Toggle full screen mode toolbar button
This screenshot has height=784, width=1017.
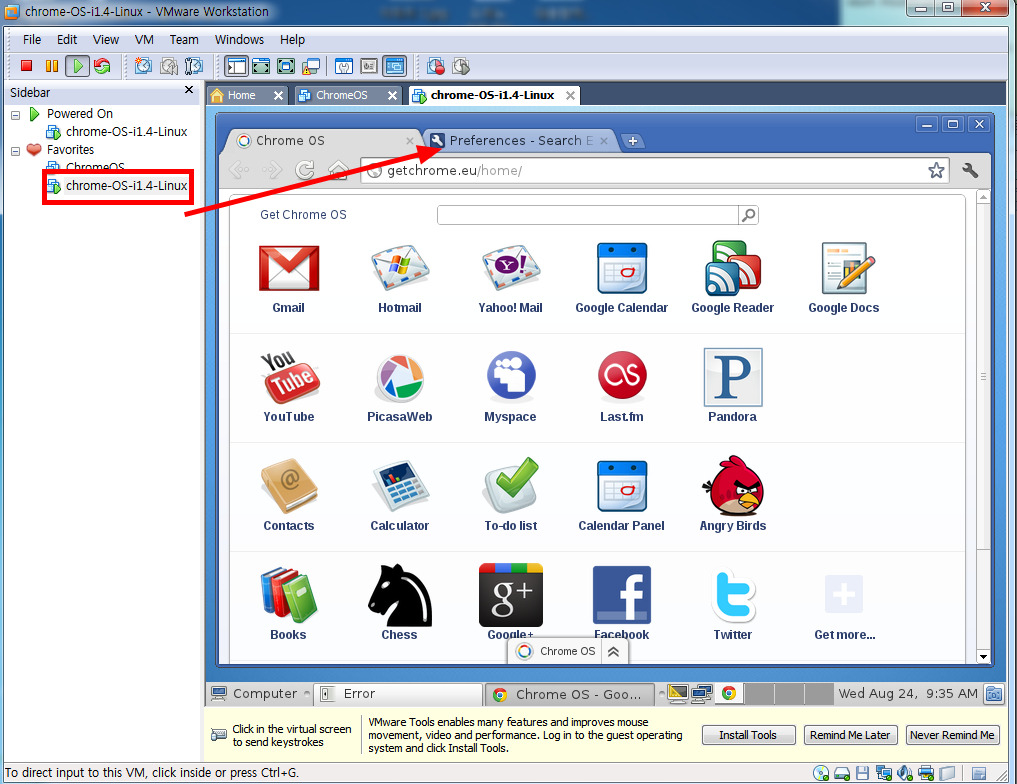click(x=261, y=66)
